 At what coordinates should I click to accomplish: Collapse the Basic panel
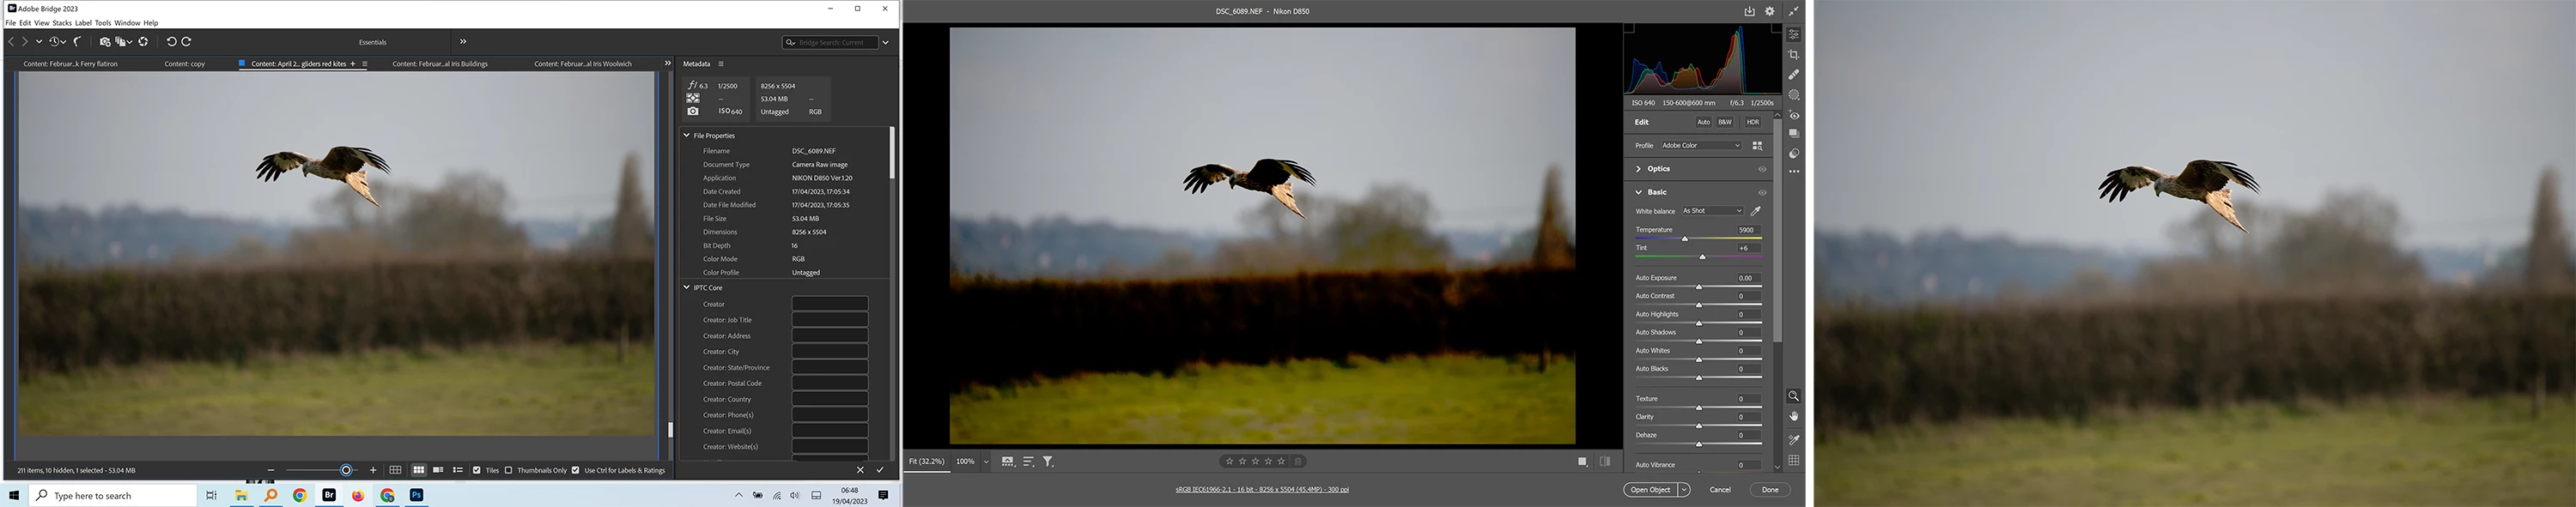1639,192
